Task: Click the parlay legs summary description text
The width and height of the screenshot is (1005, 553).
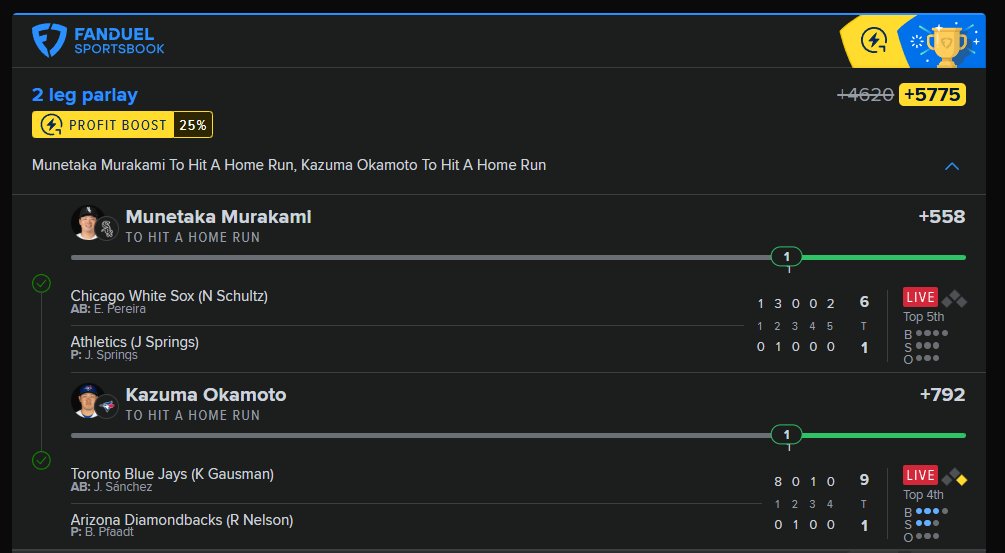Action: coord(289,165)
